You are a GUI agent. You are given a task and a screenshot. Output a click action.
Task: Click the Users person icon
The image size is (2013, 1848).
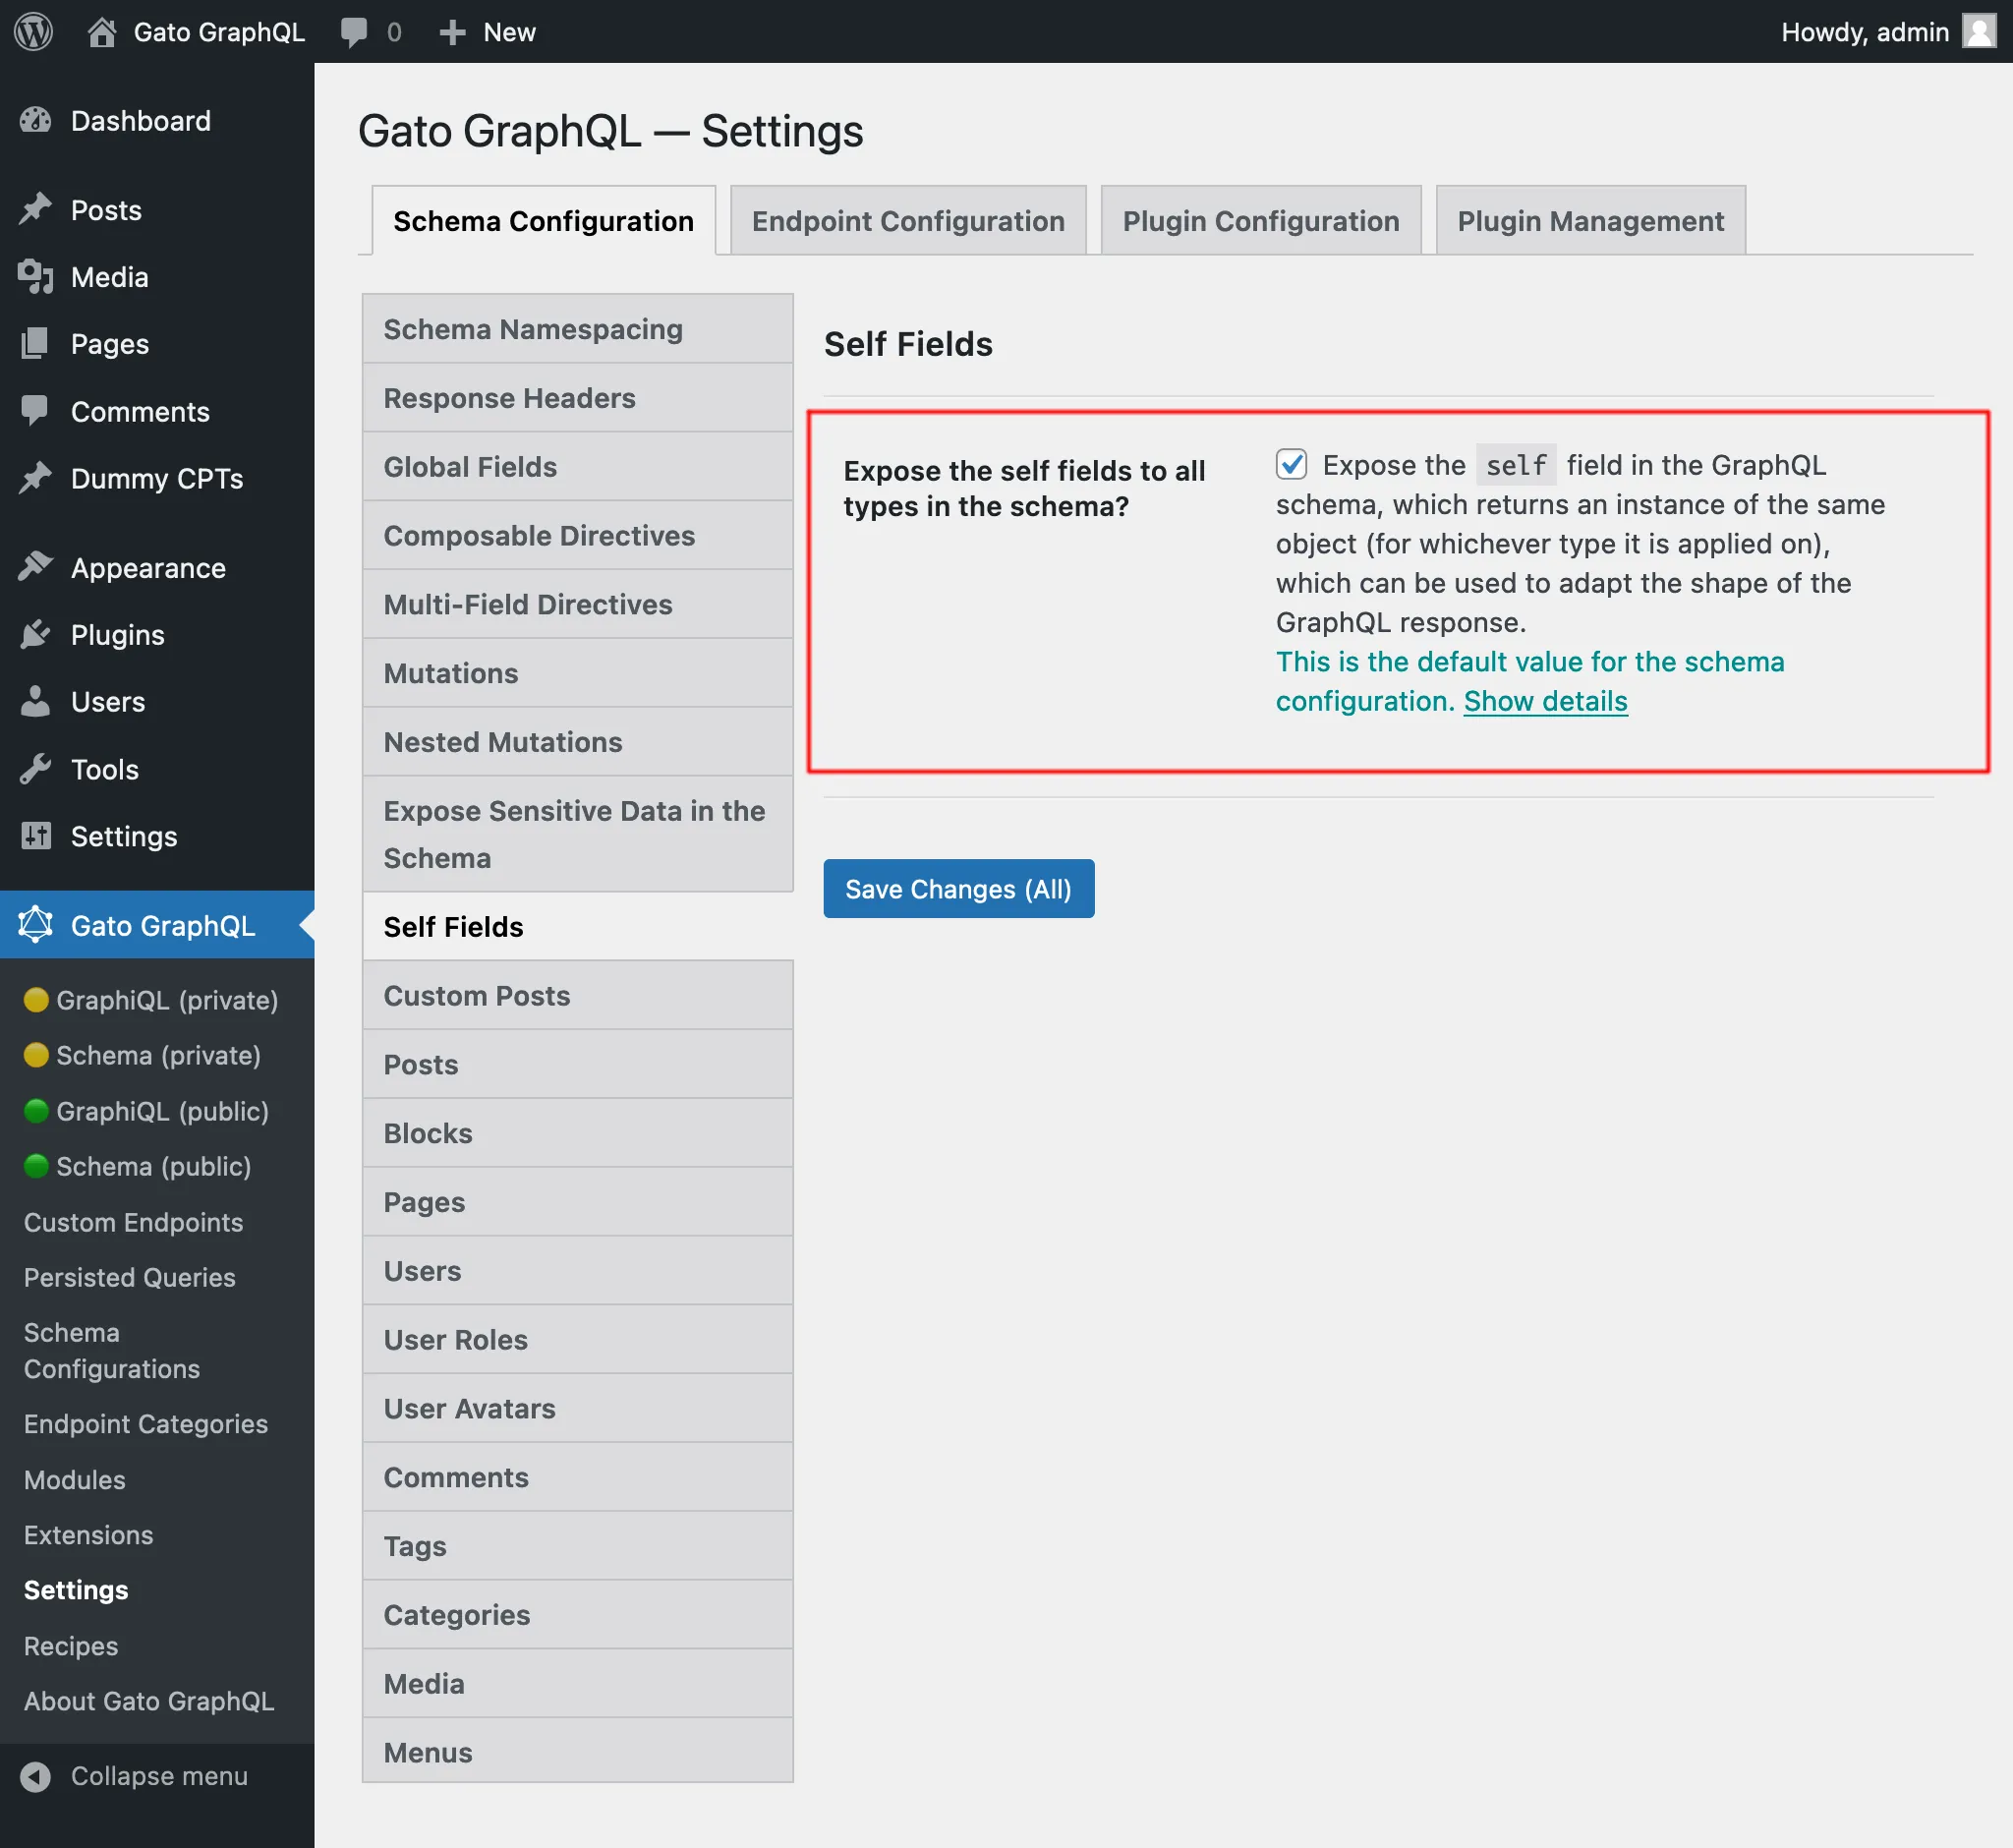click(x=36, y=701)
